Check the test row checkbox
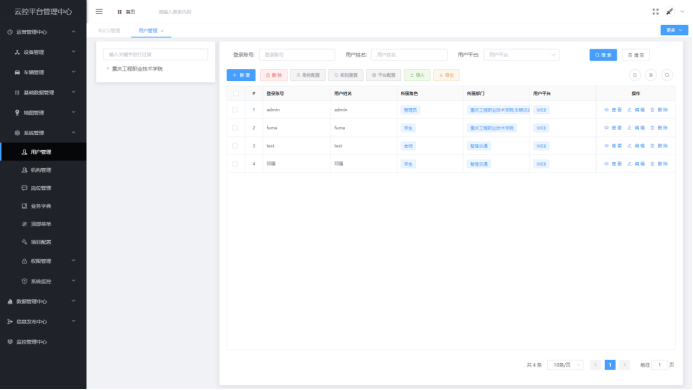 pyautogui.click(x=235, y=146)
